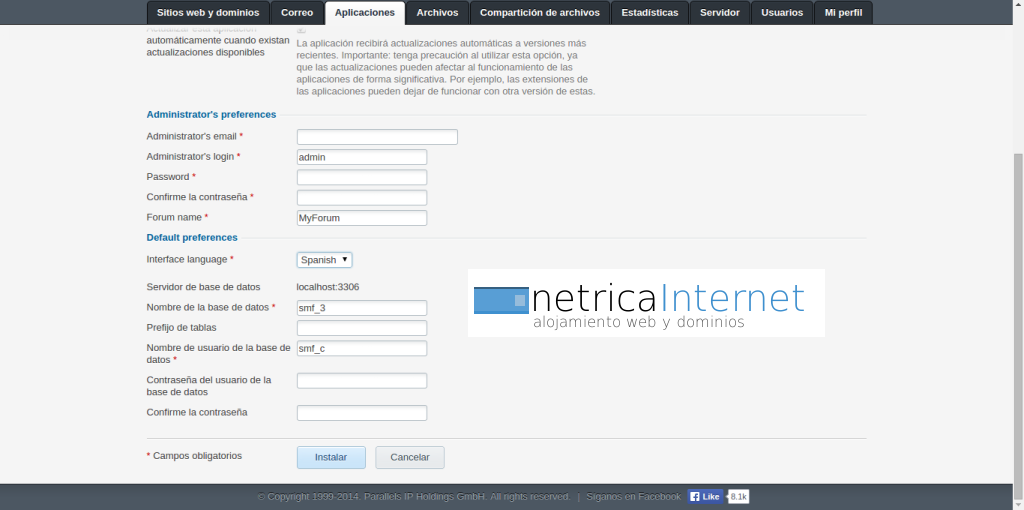Go to Compartición de archivos tab
Image resolution: width=1024 pixels, height=510 pixels.
(539, 12)
